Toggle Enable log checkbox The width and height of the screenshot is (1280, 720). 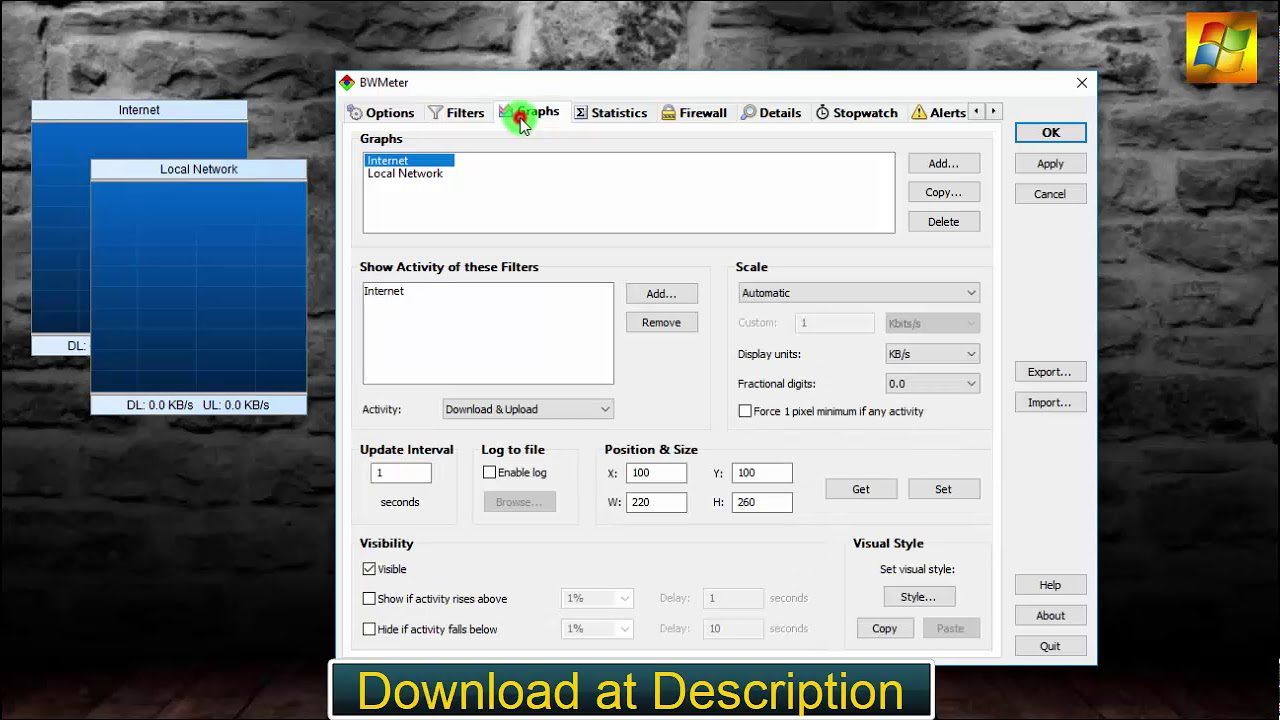[x=489, y=472]
